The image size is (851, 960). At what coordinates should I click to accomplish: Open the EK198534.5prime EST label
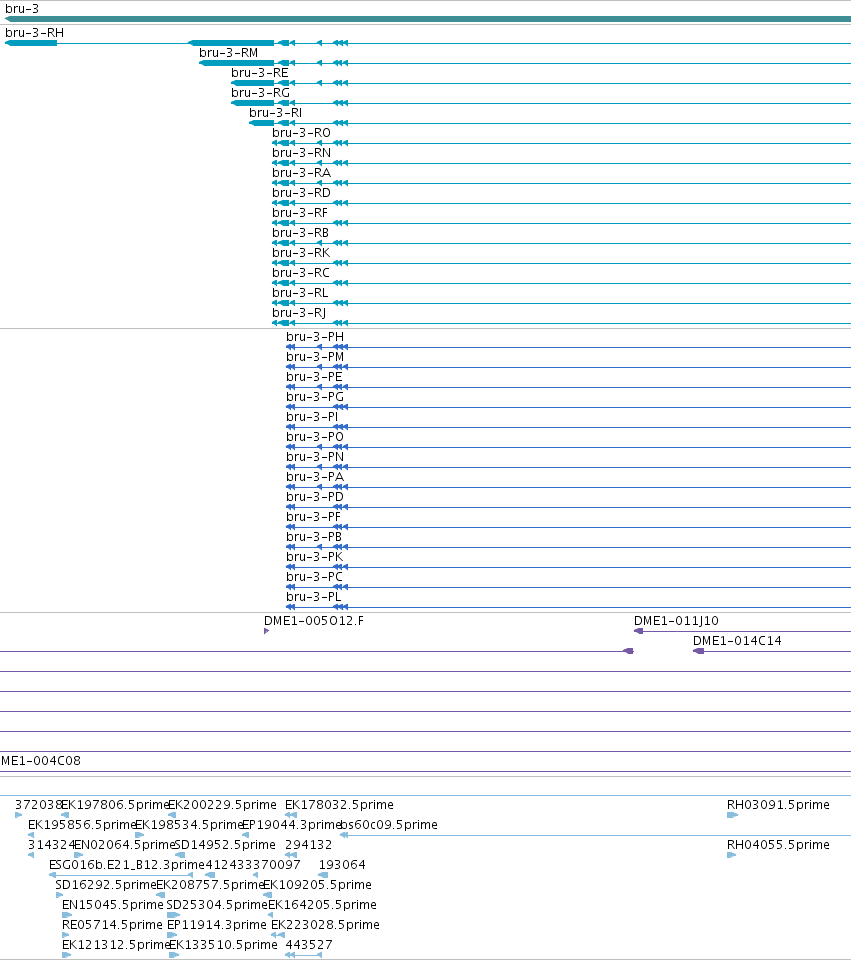[189, 825]
